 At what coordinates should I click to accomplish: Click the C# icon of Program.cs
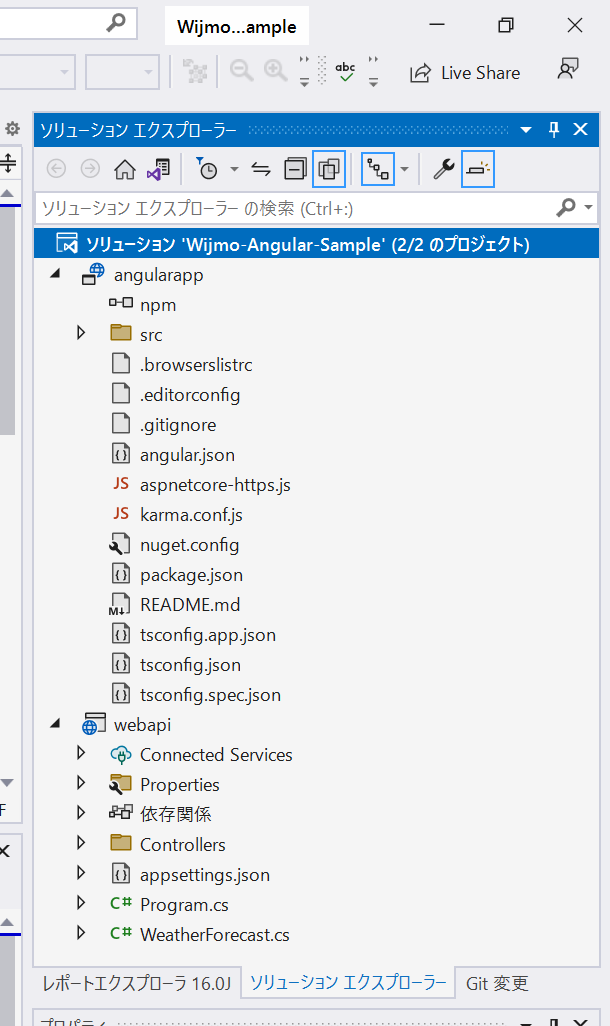121,903
